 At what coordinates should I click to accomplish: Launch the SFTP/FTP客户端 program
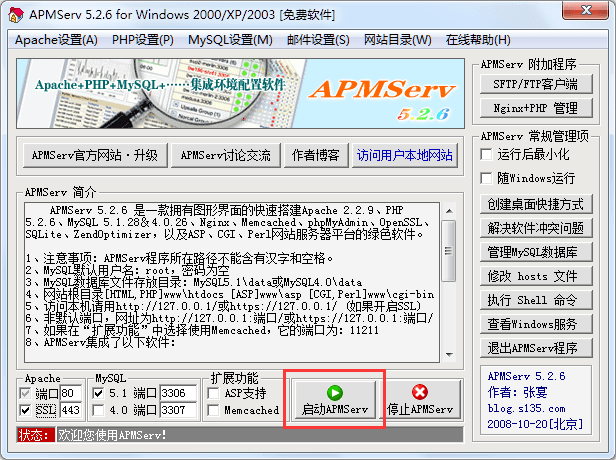point(536,84)
